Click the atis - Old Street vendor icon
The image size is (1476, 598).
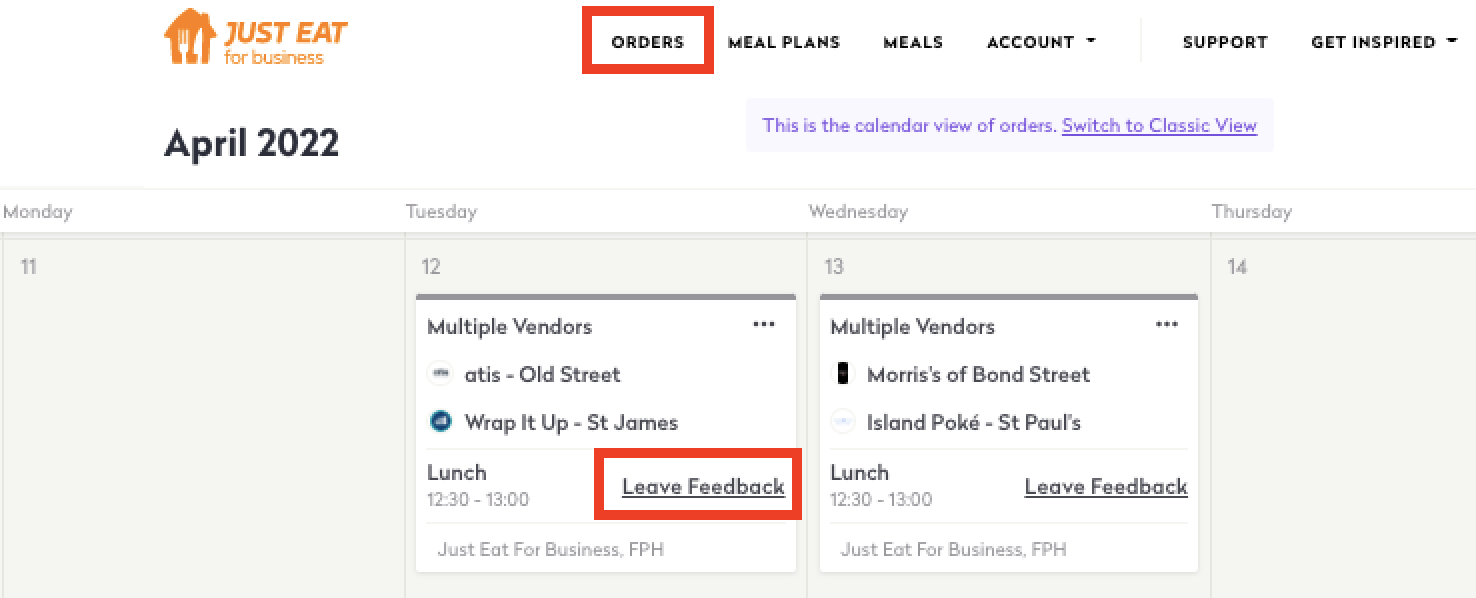pyautogui.click(x=440, y=374)
